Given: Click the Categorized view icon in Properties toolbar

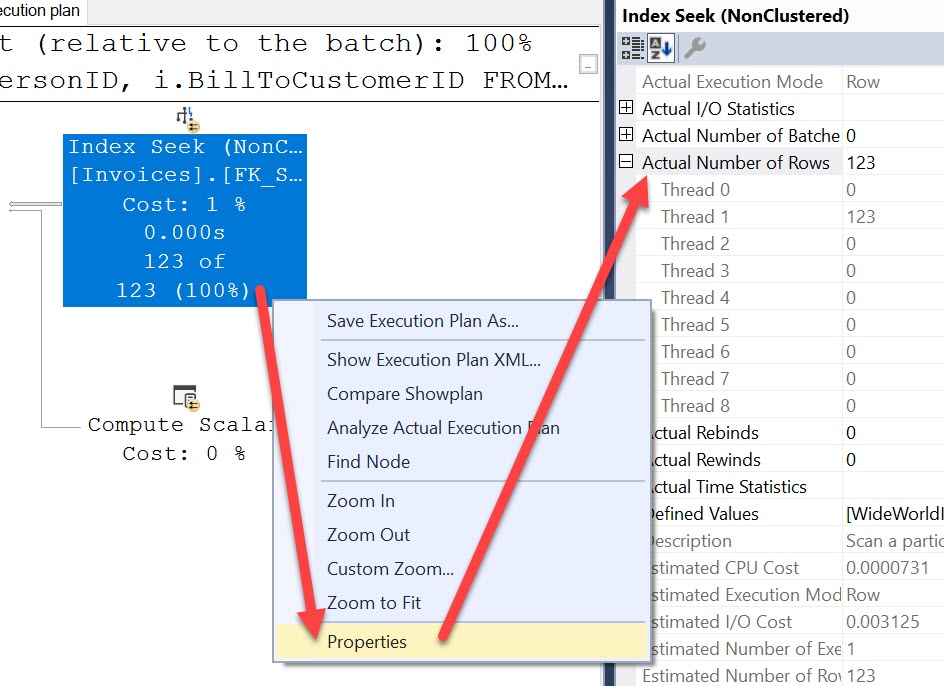Looking at the screenshot, I should [x=633, y=48].
